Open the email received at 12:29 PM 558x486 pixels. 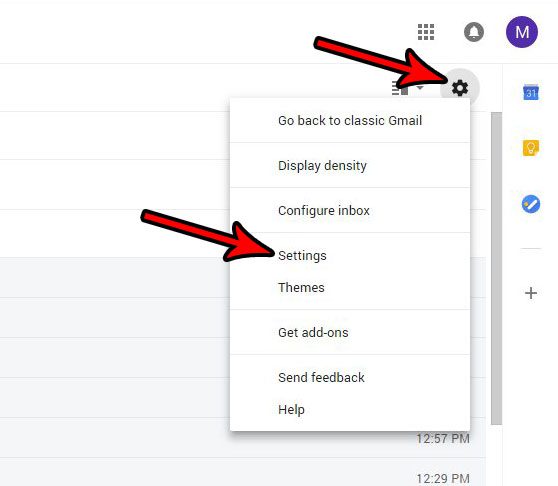pyautogui.click(x=243, y=472)
